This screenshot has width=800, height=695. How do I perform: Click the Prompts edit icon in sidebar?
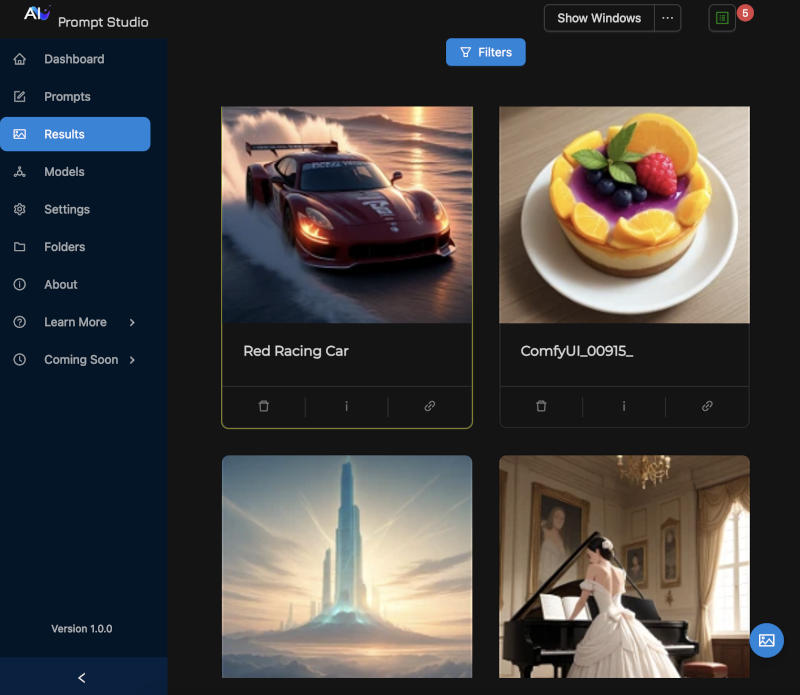tap(19, 96)
